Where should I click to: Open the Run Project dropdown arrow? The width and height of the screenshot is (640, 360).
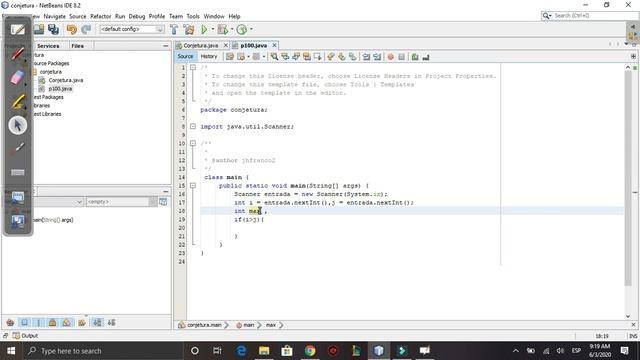pyautogui.click(x=212, y=29)
